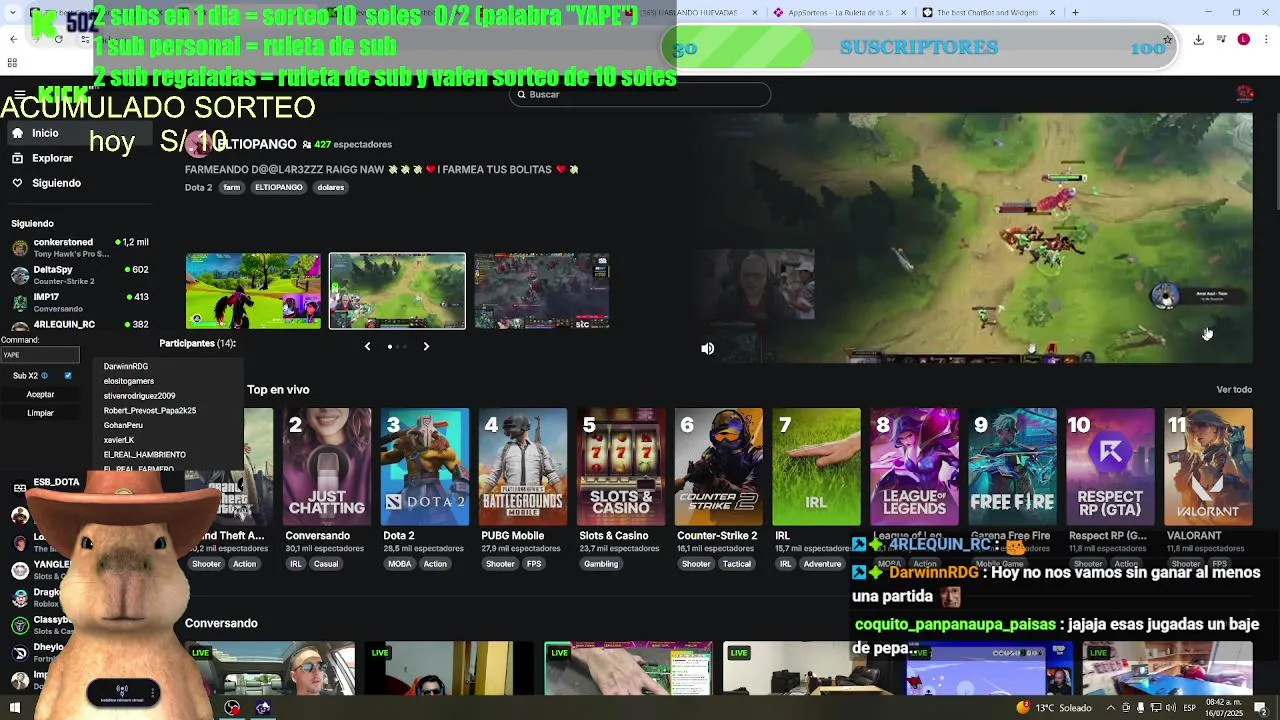Open Respect RP (GTA) category card
Screen dimensions: 1280x720
tap(1111, 467)
